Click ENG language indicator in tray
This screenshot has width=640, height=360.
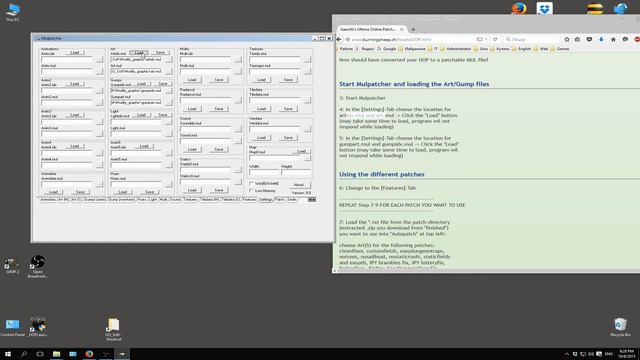coord(609,354)
